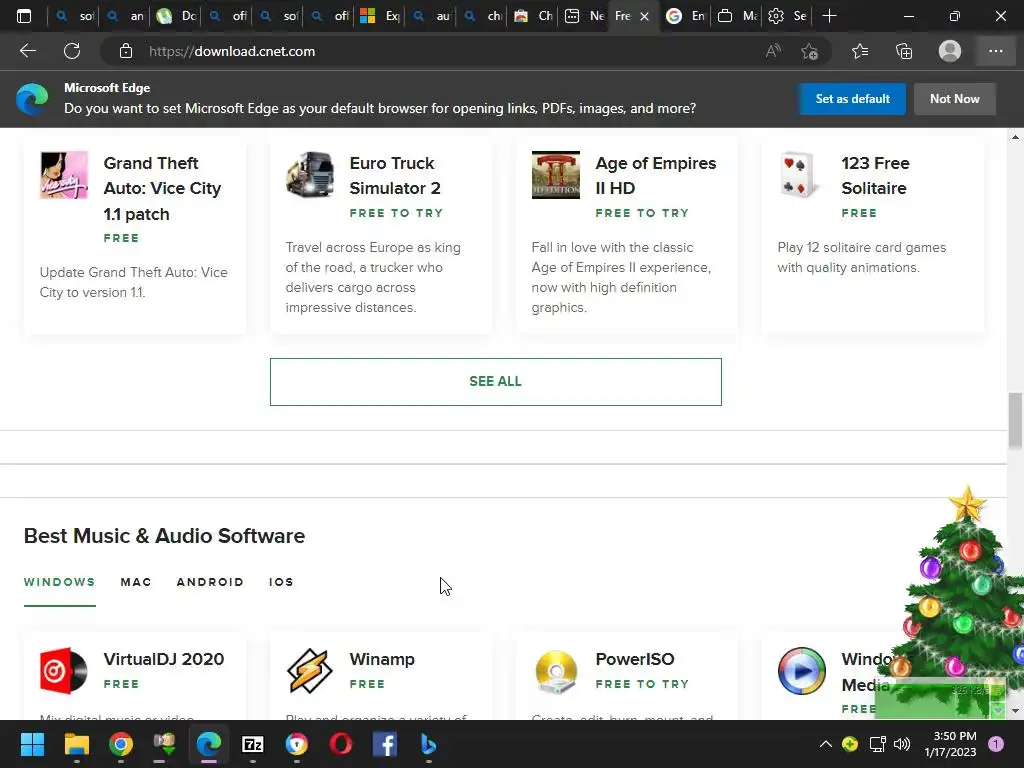Screen dimensions: 1024x768
Task: Launch Chrome from the taskbar
Action: 121,744
